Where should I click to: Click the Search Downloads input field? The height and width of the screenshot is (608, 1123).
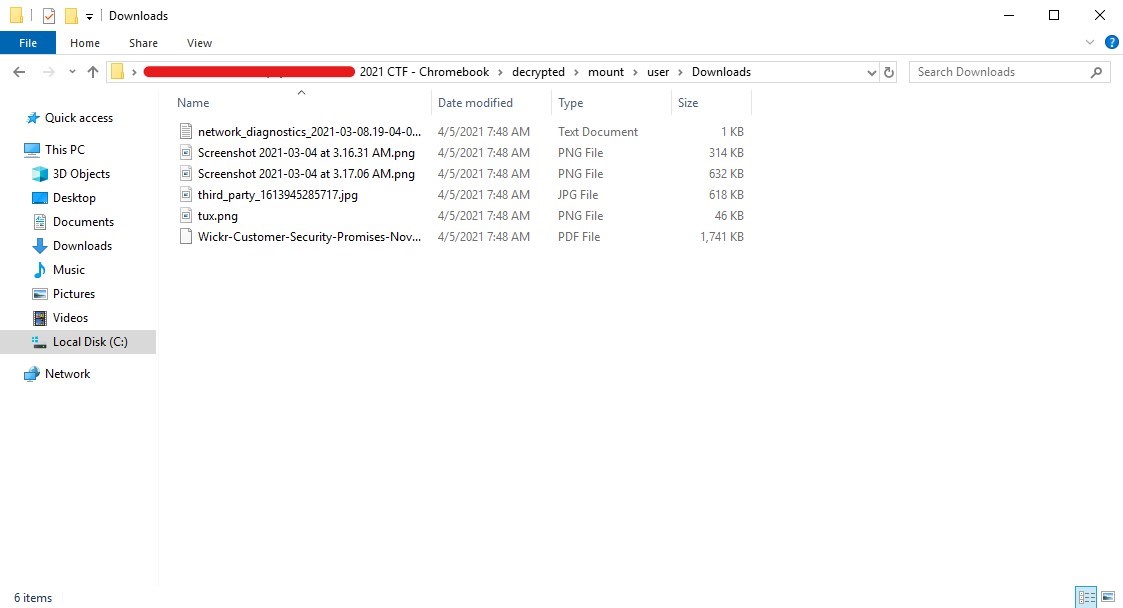click(x=1000, y=72)
